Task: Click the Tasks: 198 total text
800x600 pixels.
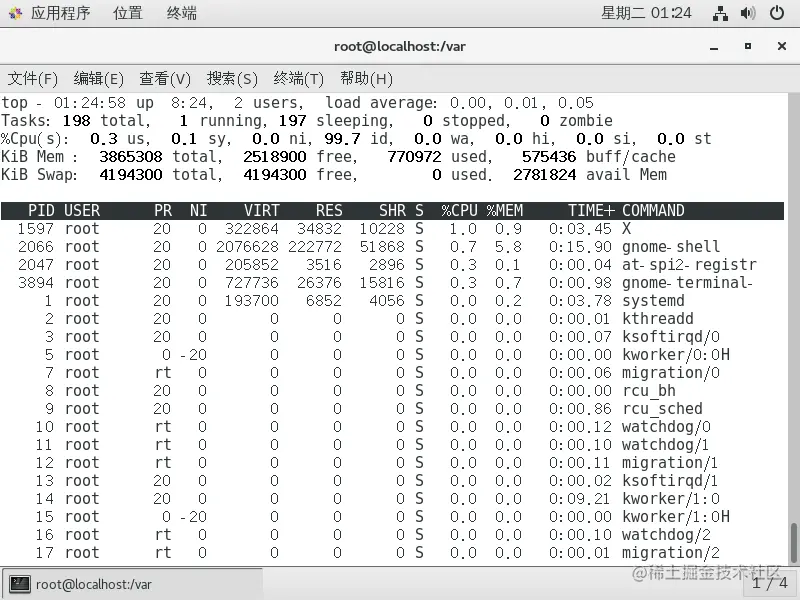Action: (76, 120)
